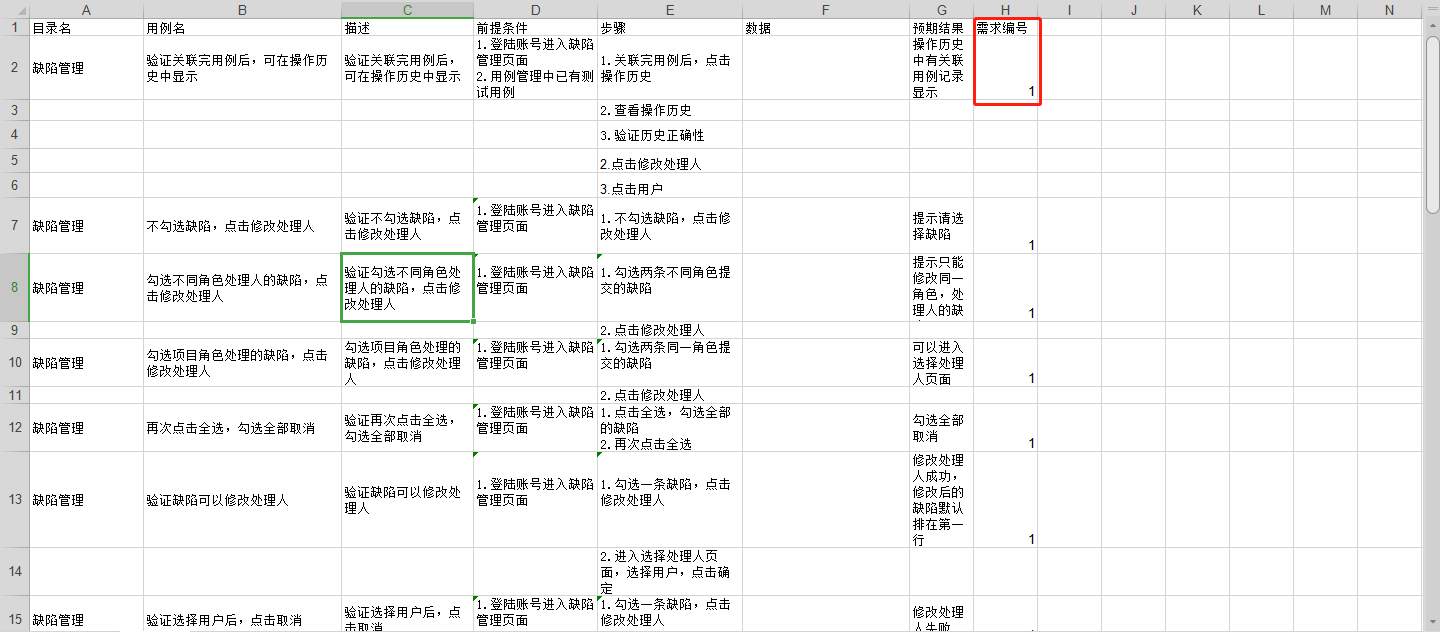
Task: Select column H via its header
Action: click(x=1005, y=10)
